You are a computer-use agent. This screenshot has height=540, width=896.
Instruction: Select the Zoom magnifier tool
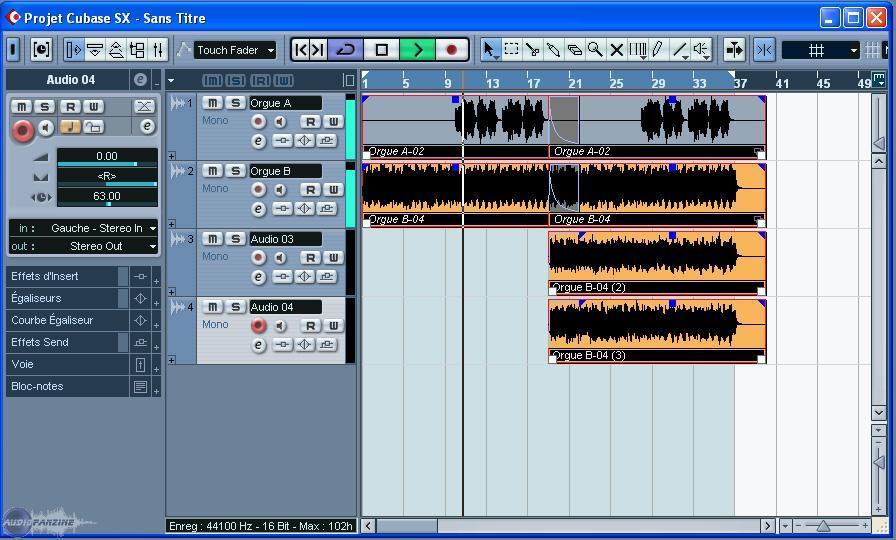click(x=595, y=50)
